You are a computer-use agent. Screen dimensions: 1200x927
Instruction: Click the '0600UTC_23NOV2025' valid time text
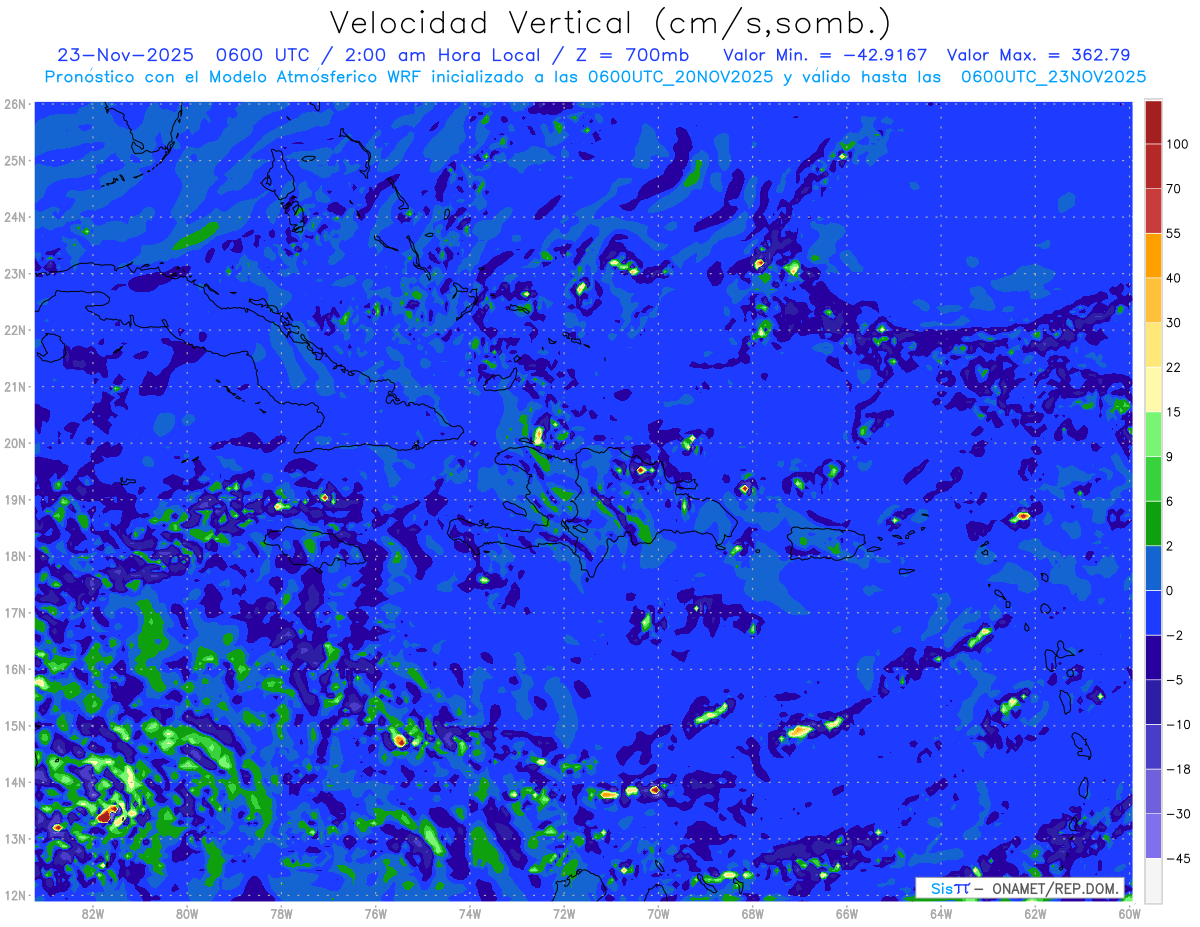1053,77
